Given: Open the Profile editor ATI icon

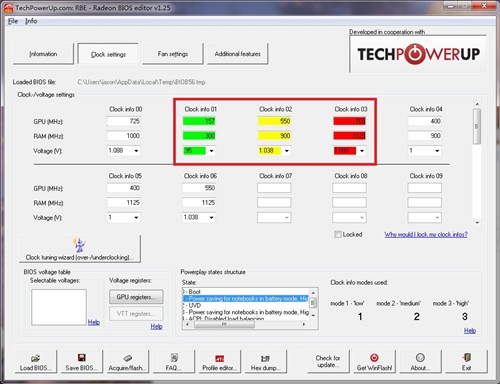Looking at the screenshot, I should click(220, 359).
